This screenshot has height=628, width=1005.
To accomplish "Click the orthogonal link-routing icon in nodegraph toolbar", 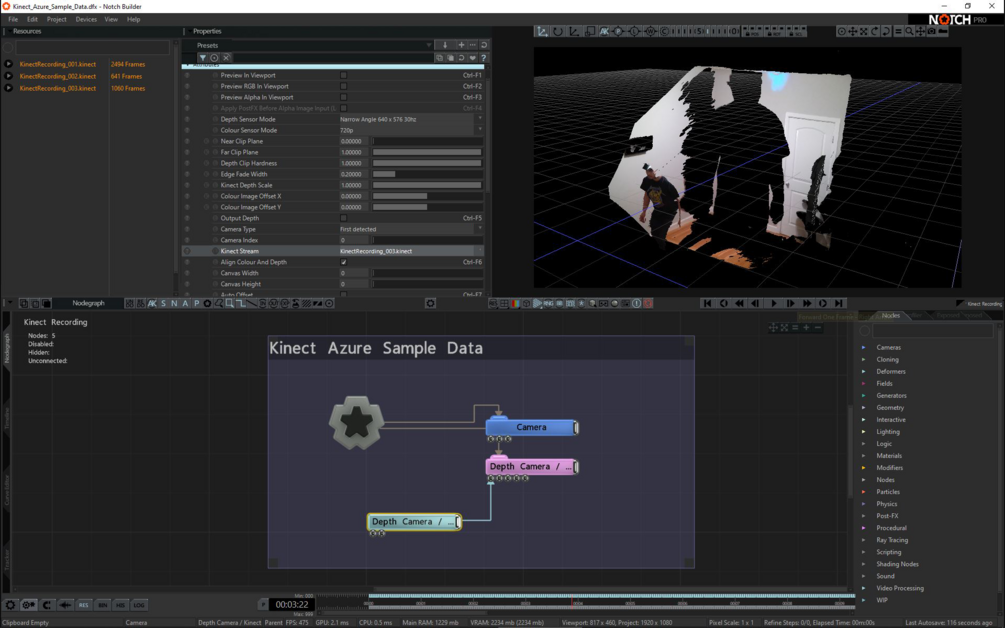I will click(240, 303).
